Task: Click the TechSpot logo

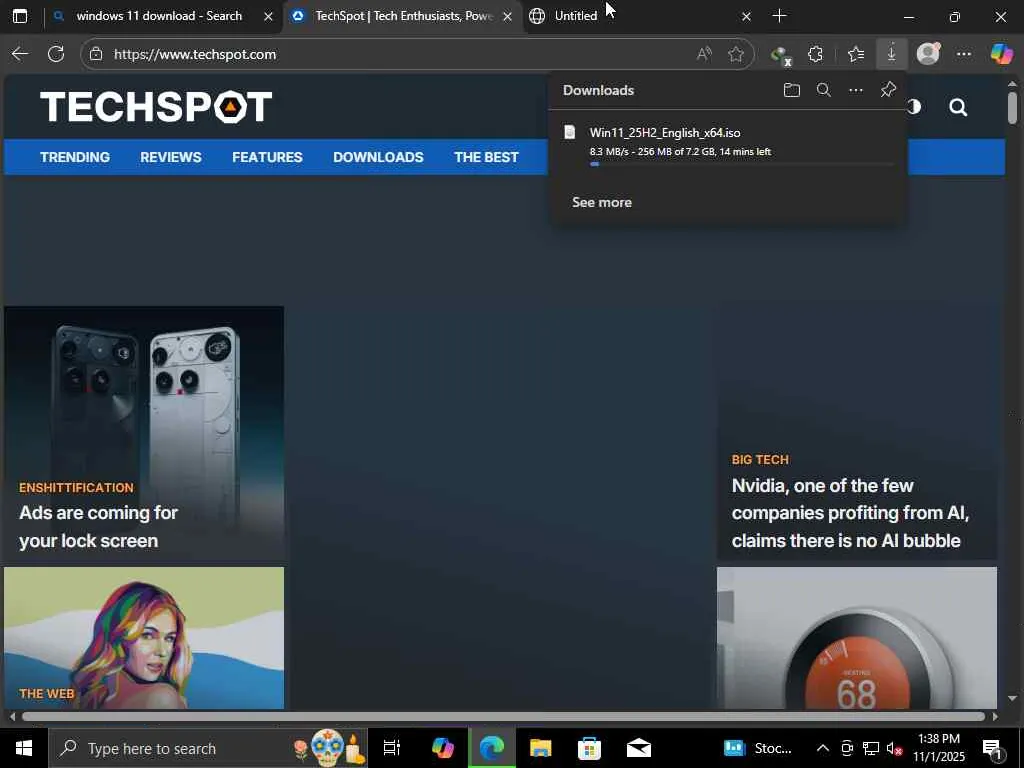Action: [155, 106]
